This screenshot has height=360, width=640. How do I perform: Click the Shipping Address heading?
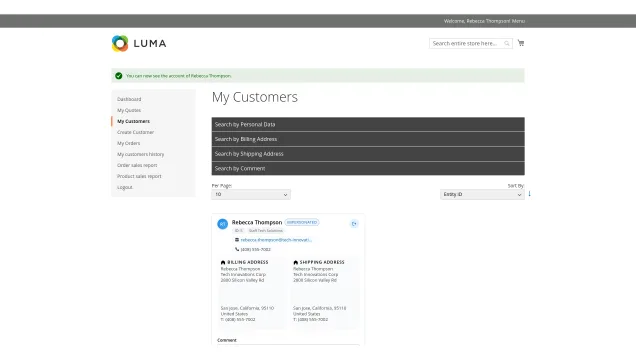(322, 262)
